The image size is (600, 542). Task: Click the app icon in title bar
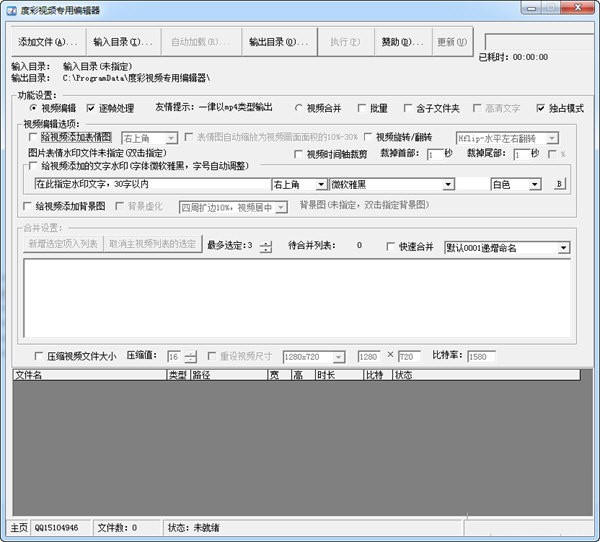[9, 8]
